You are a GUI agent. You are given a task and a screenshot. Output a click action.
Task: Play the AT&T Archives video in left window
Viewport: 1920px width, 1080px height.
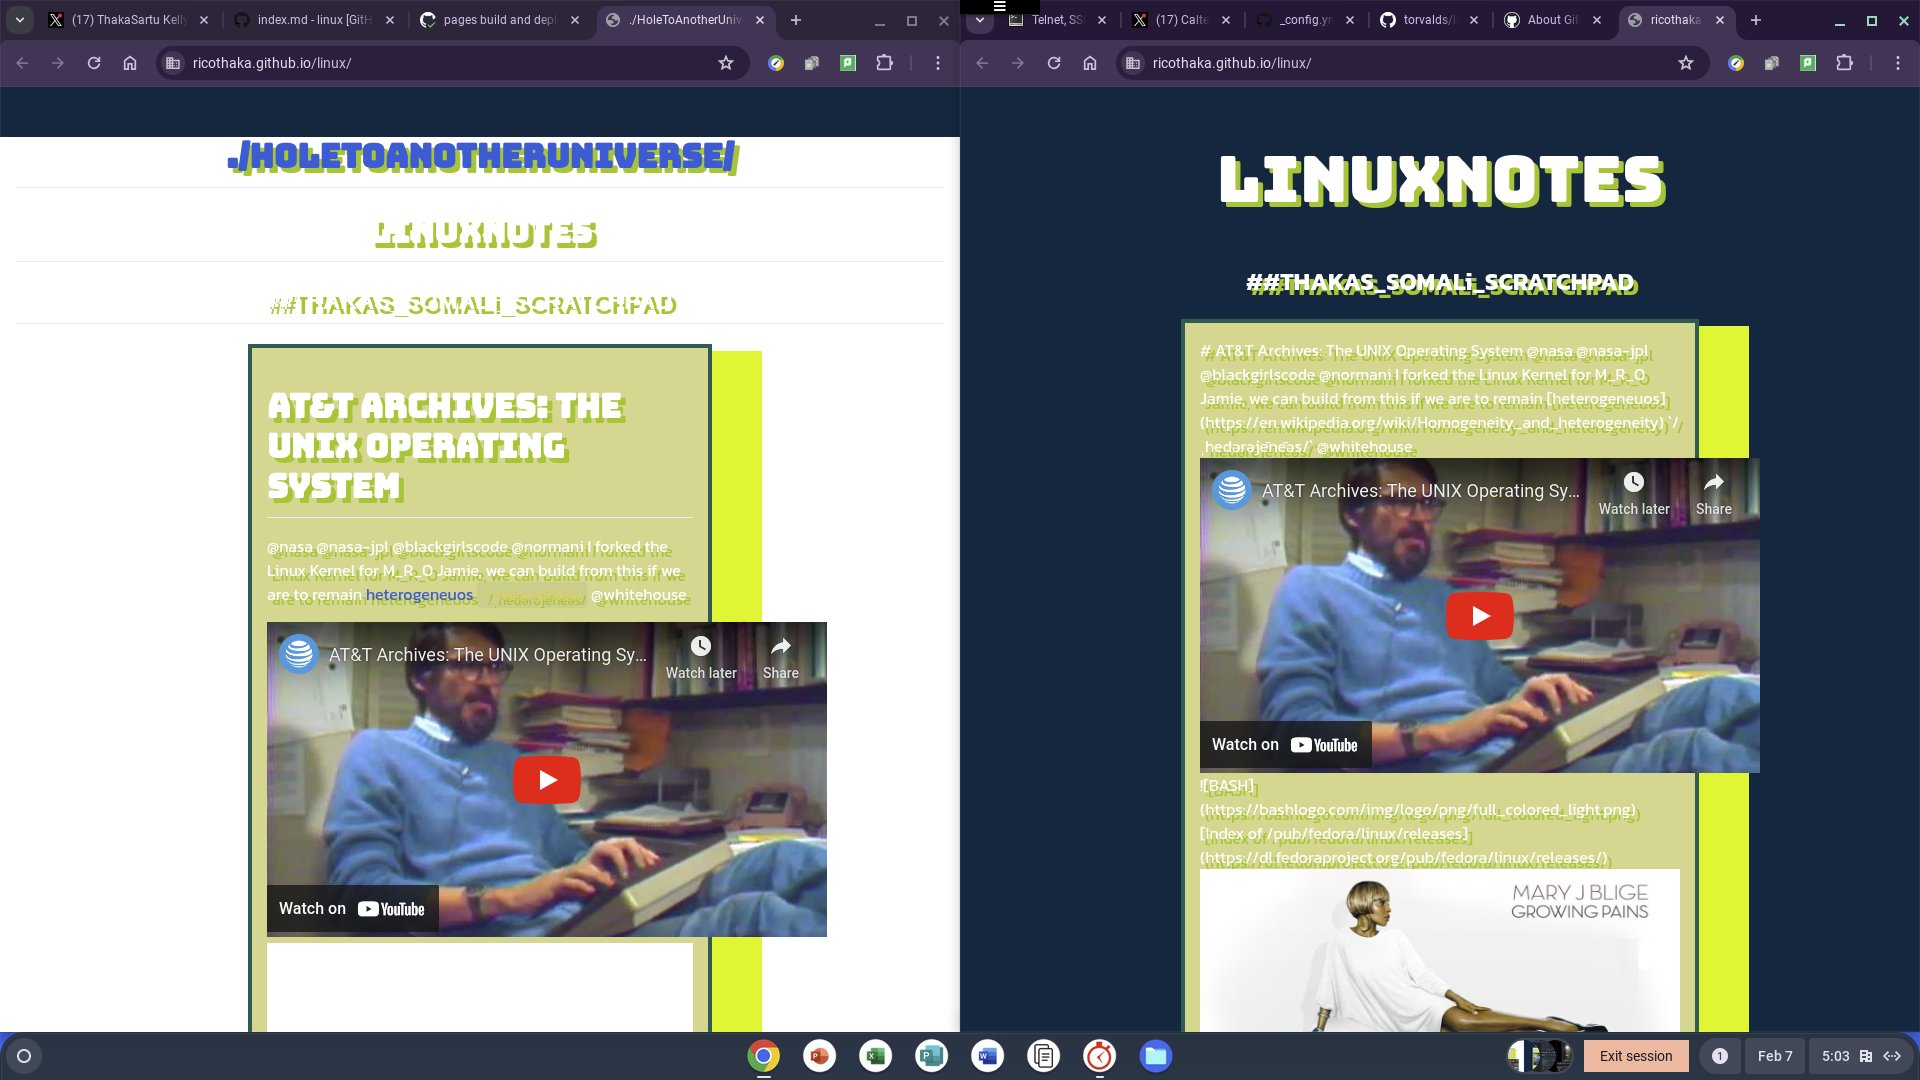(547, 780)
